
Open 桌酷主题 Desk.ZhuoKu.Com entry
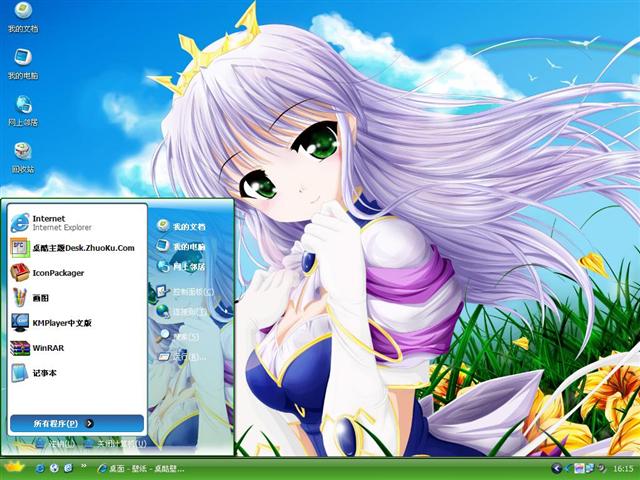pos(77,248)
